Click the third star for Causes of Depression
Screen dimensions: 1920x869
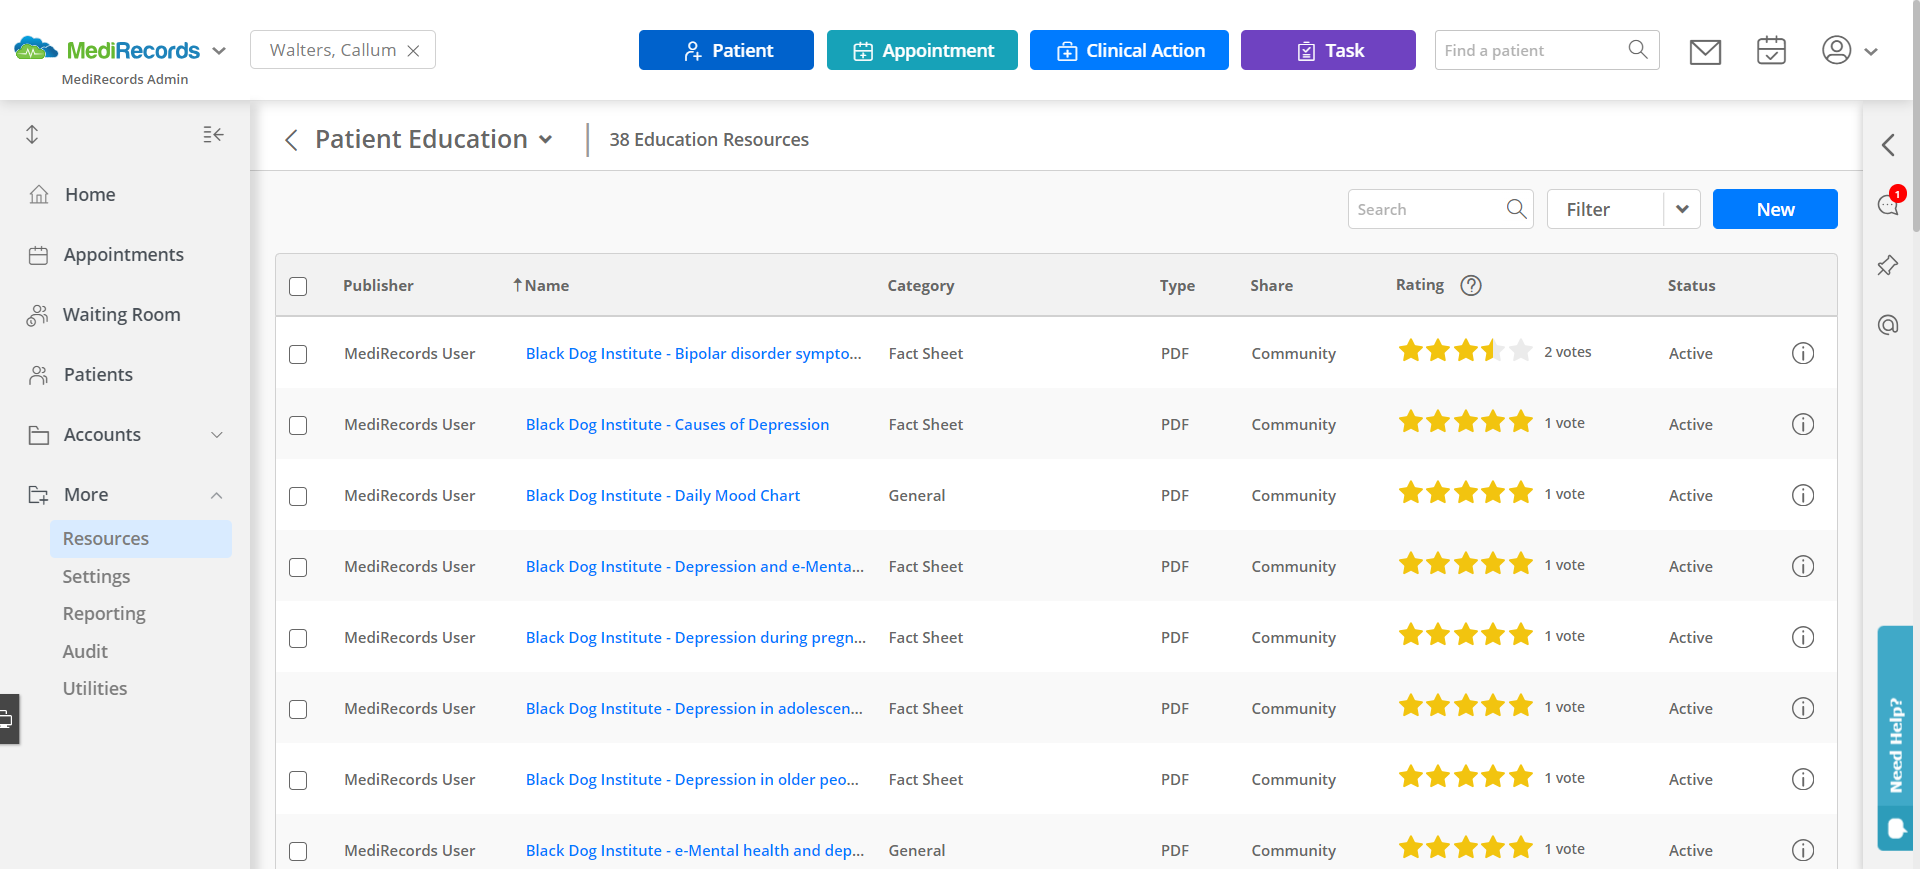point(1465,422)
